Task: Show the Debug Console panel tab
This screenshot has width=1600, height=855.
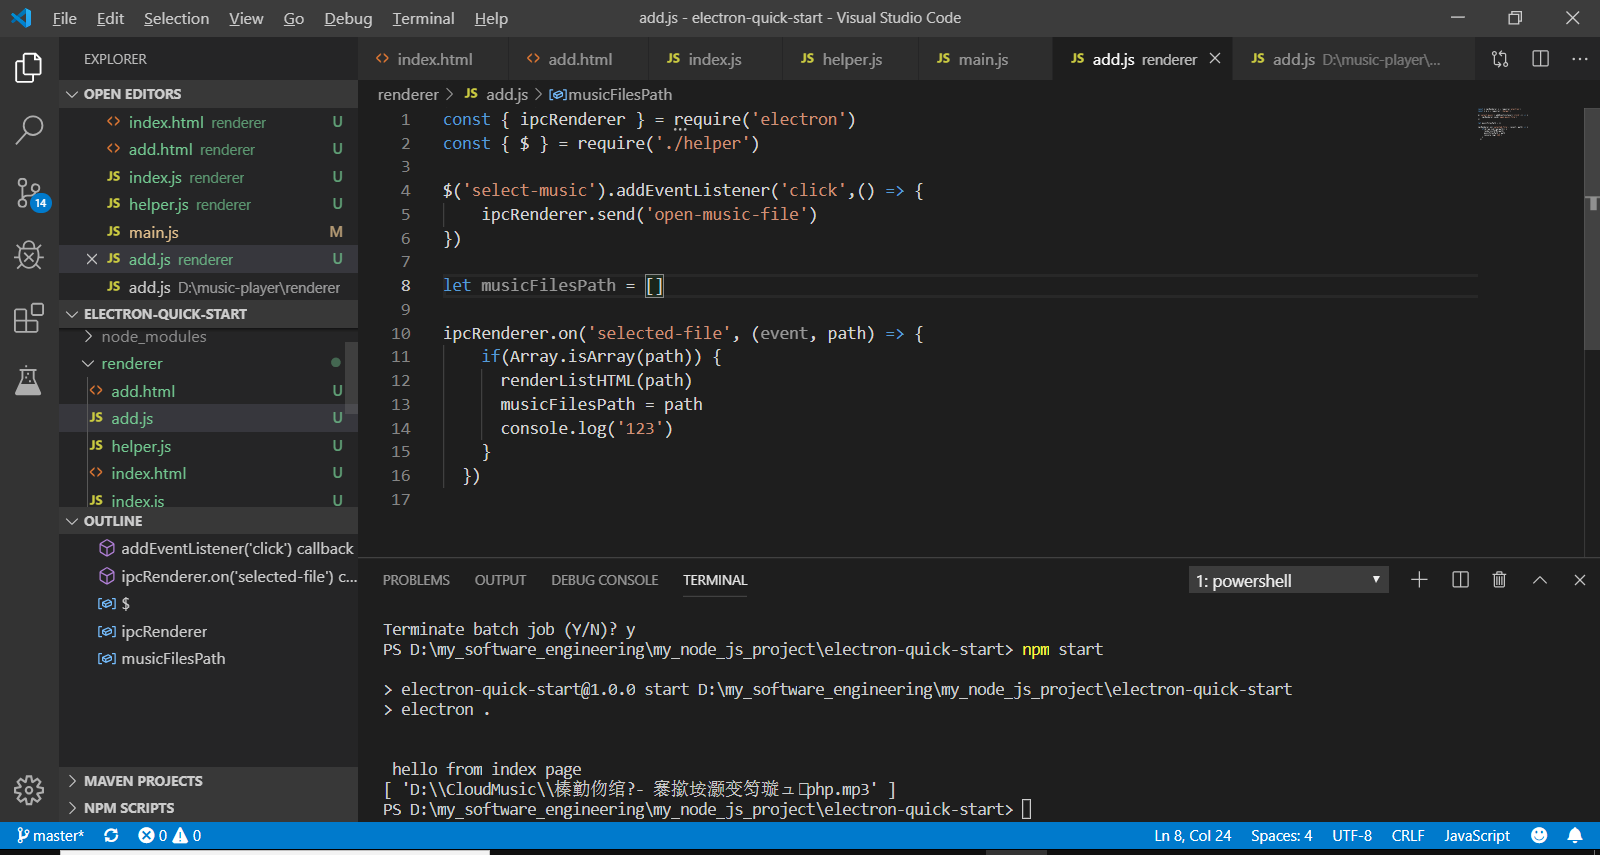Action: (x=604, y=580)
